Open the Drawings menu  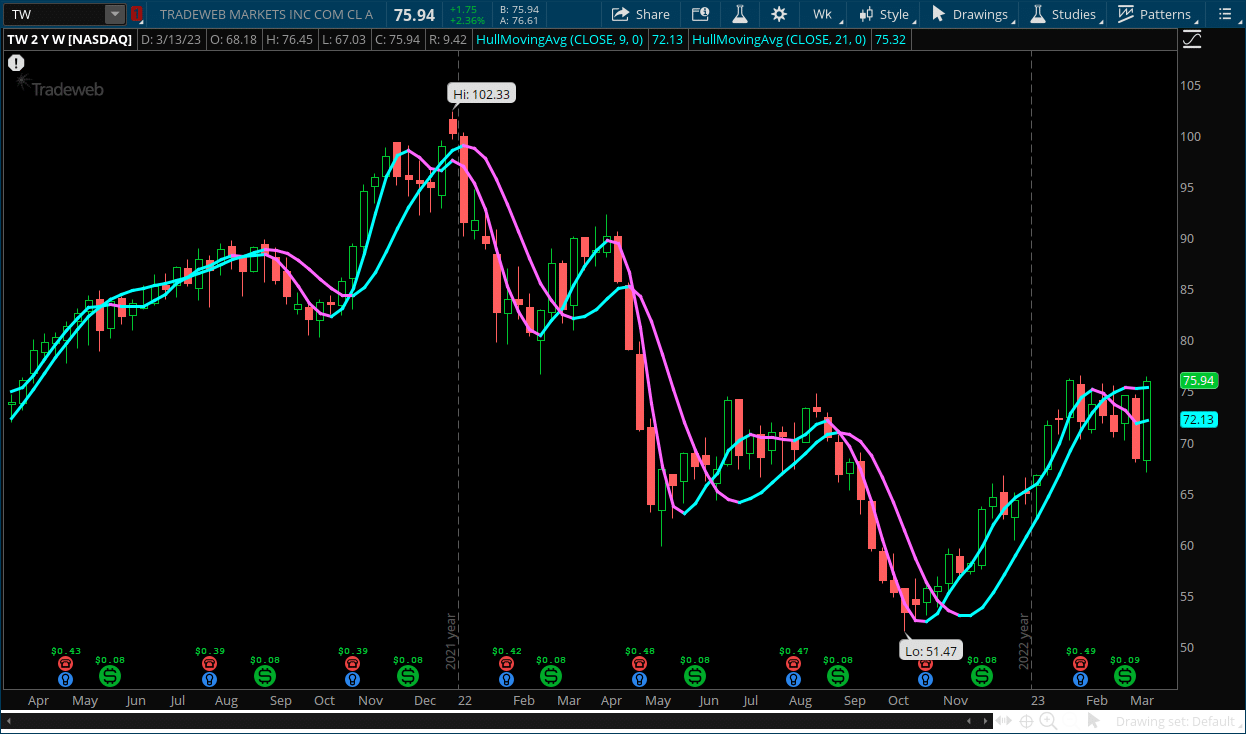point(970,14)
